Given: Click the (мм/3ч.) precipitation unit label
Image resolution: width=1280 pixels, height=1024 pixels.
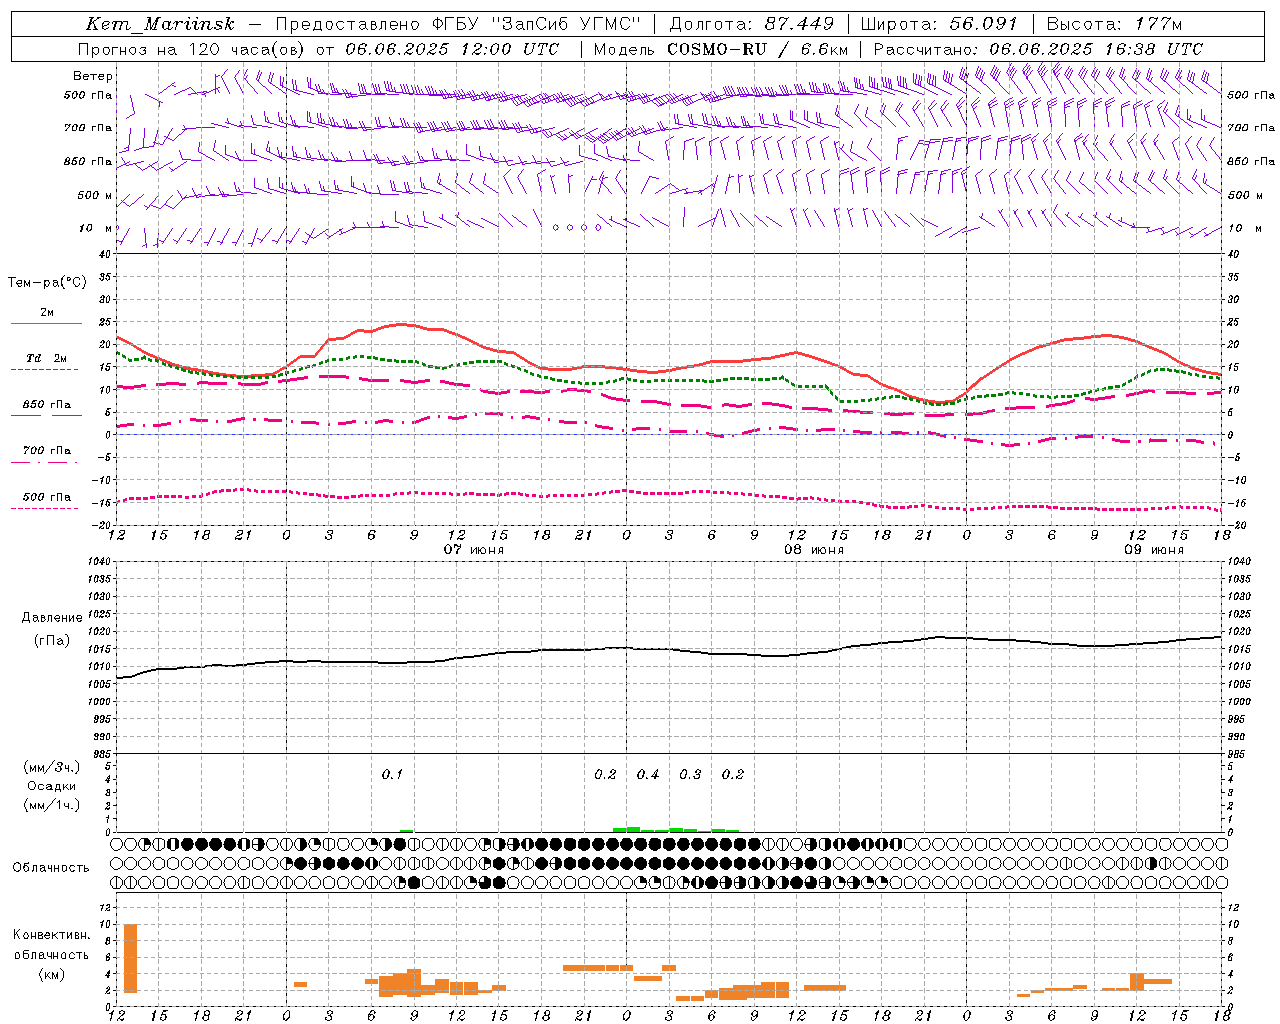Looking at the screenshot, I should pos(52,768).
